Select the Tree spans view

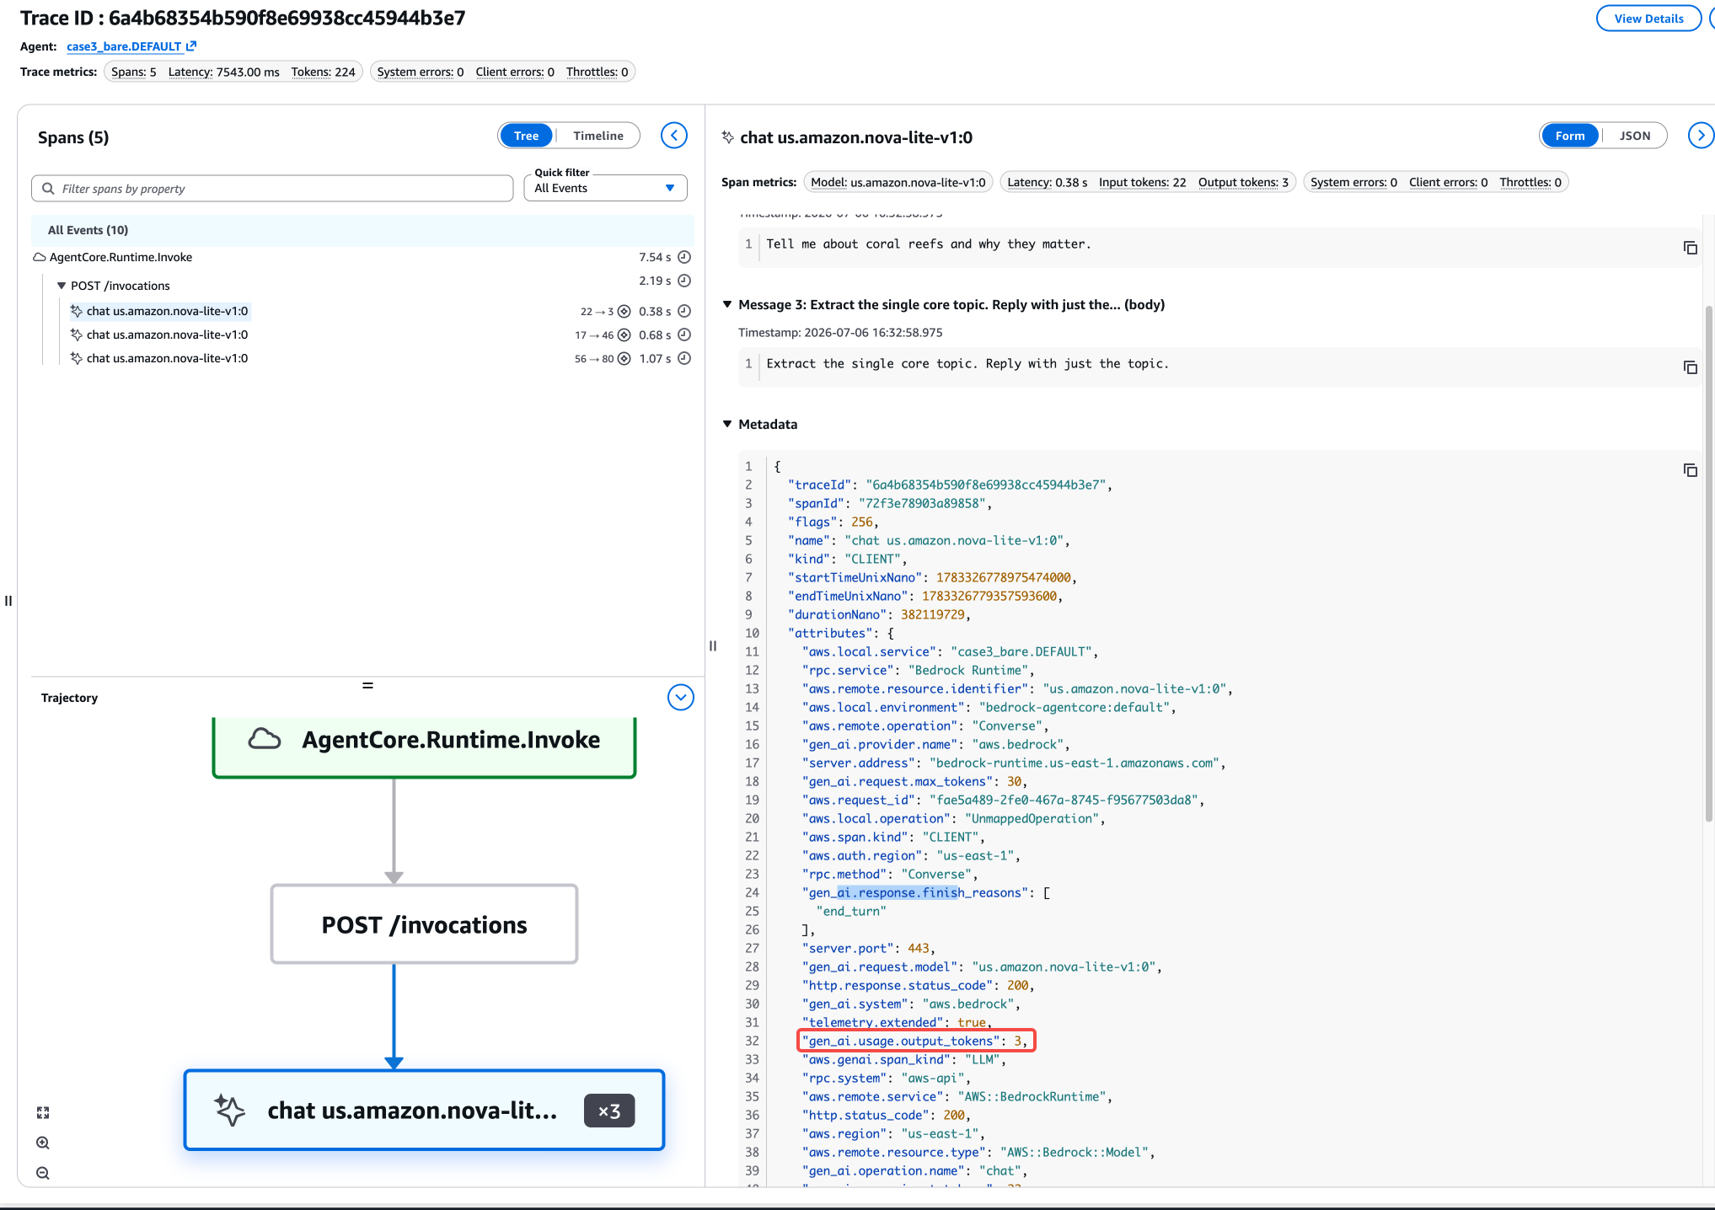[x=526, y=136]
